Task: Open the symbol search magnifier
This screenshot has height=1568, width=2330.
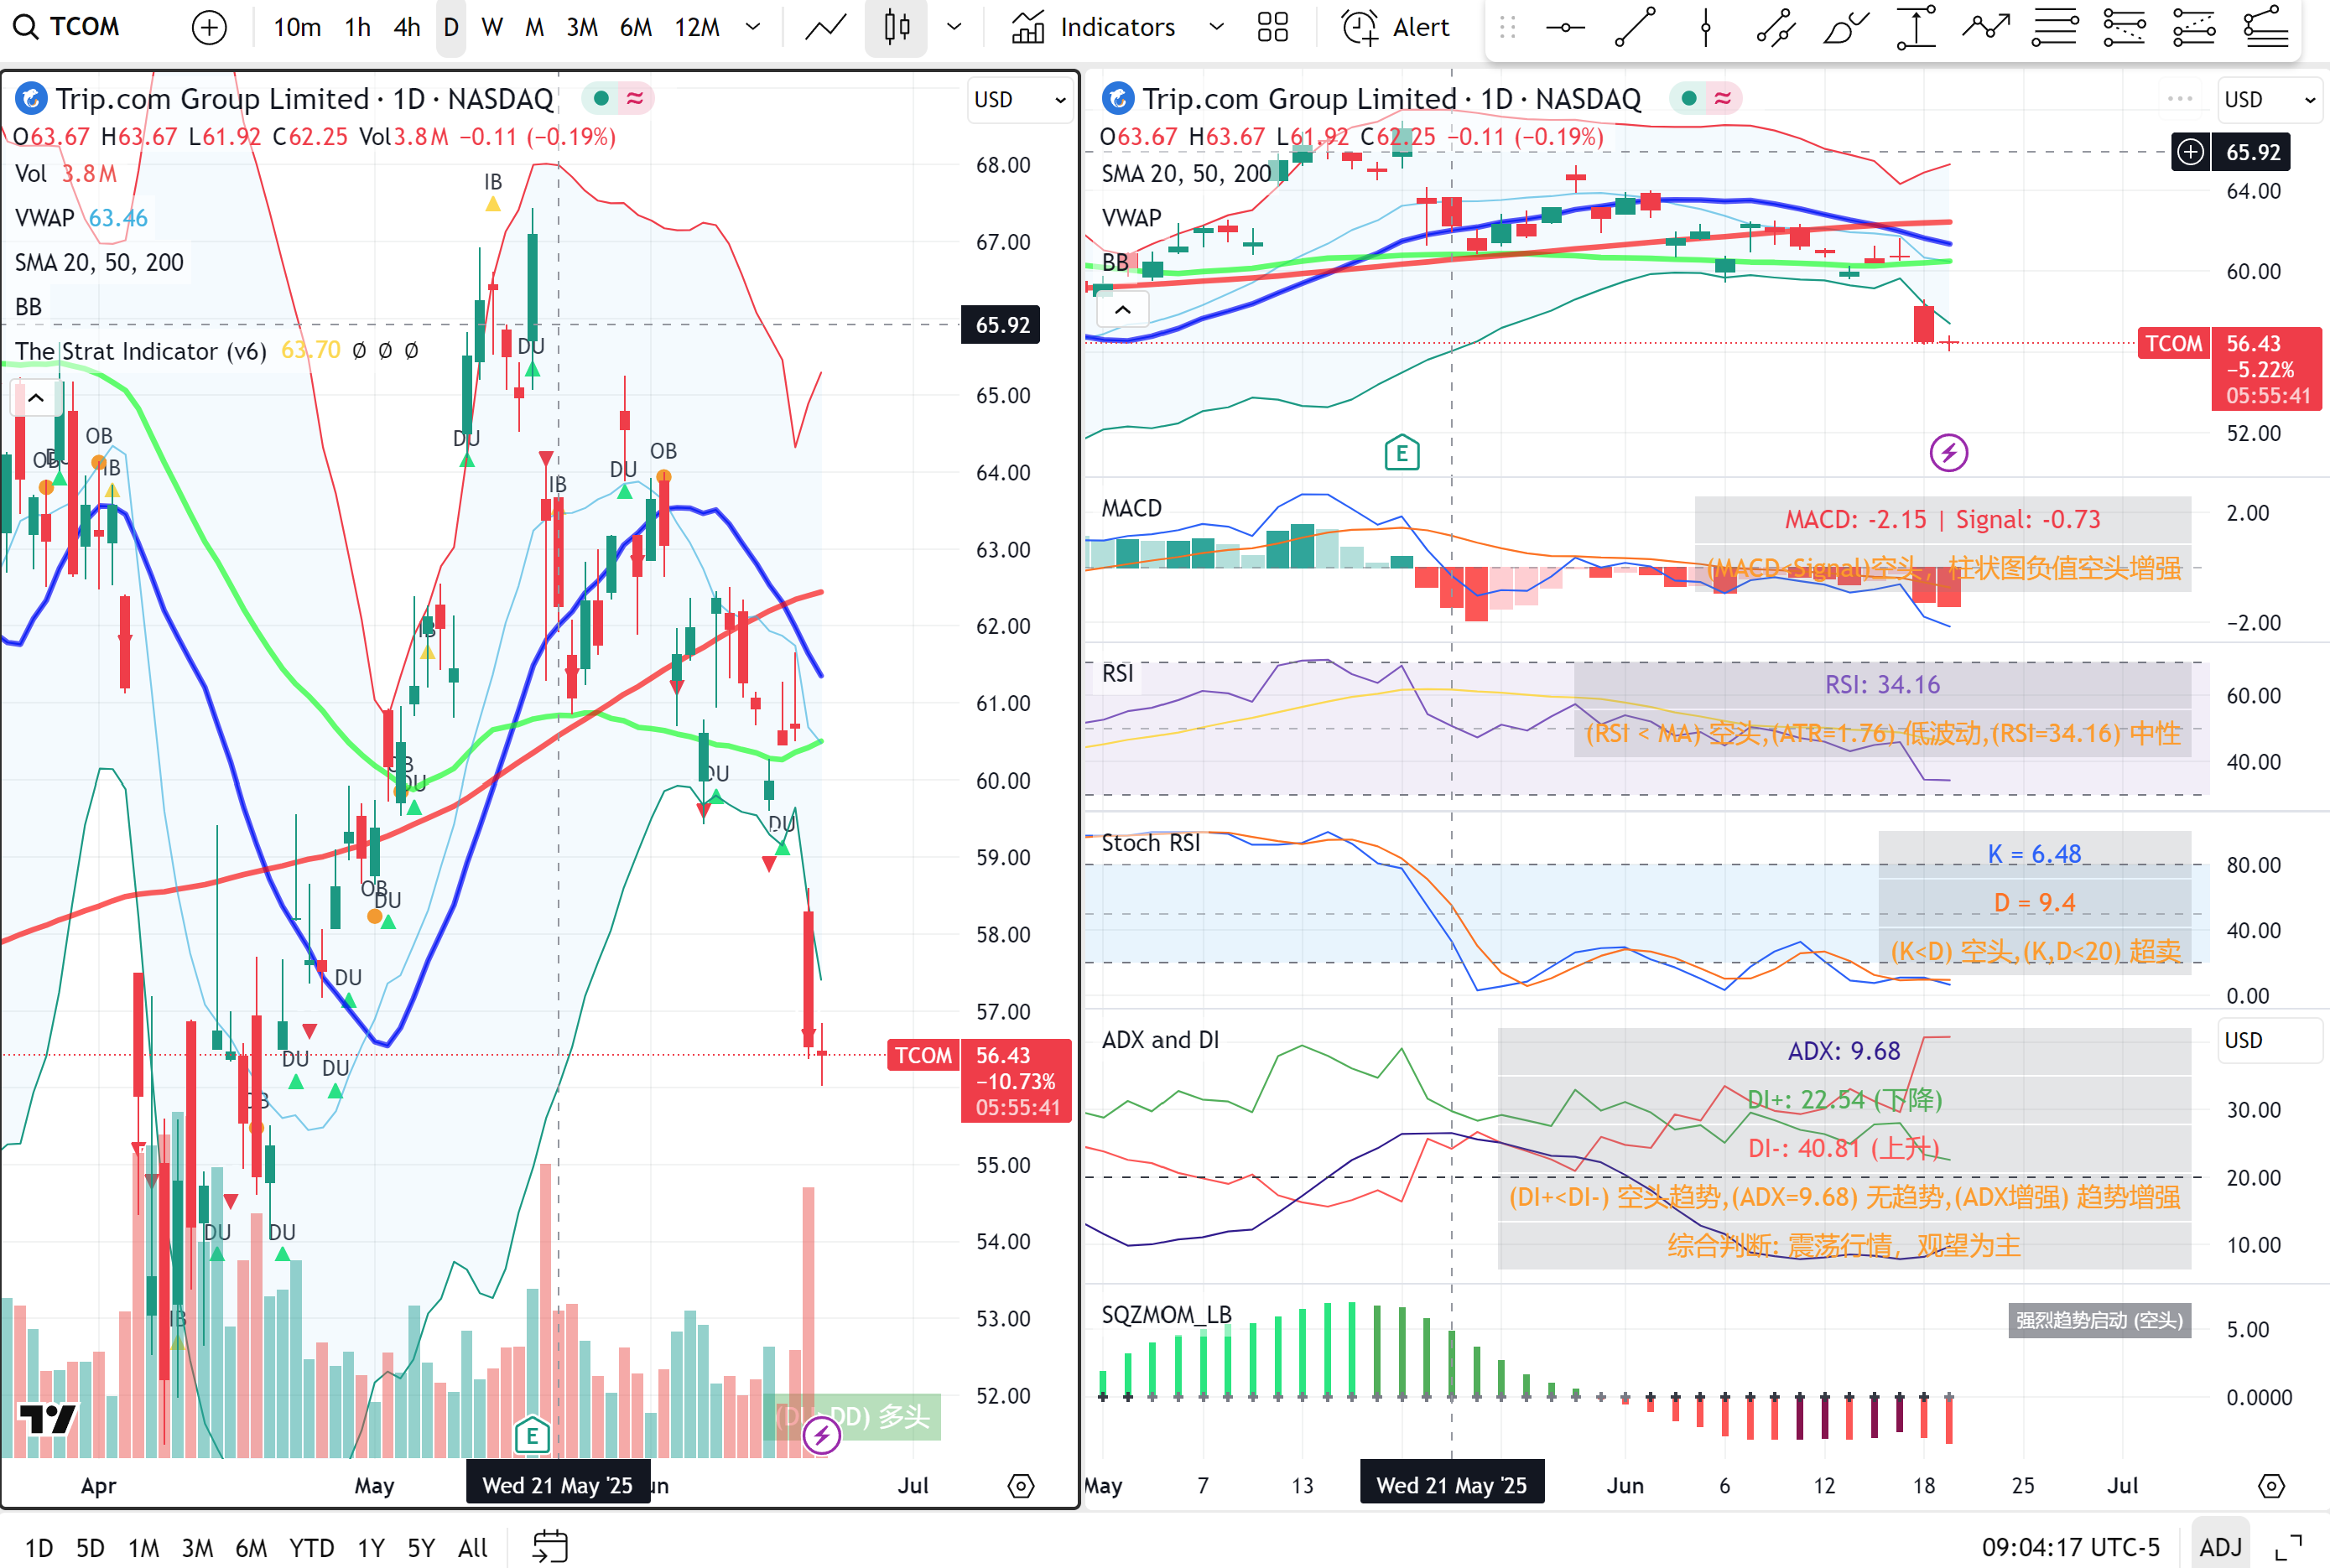Action: tap(25, 27)
